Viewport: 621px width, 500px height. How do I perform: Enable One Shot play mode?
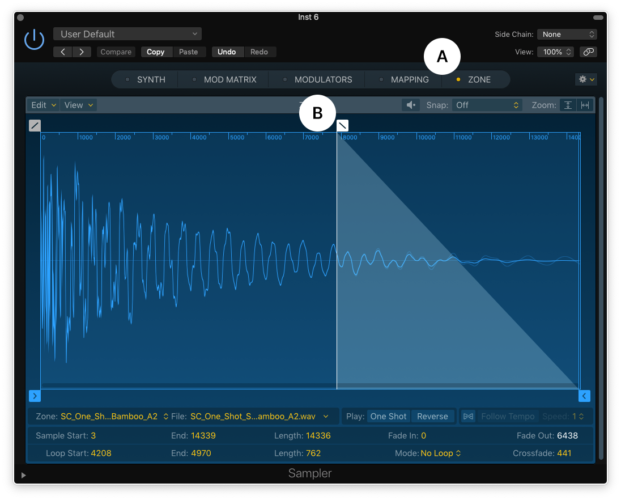388,416
